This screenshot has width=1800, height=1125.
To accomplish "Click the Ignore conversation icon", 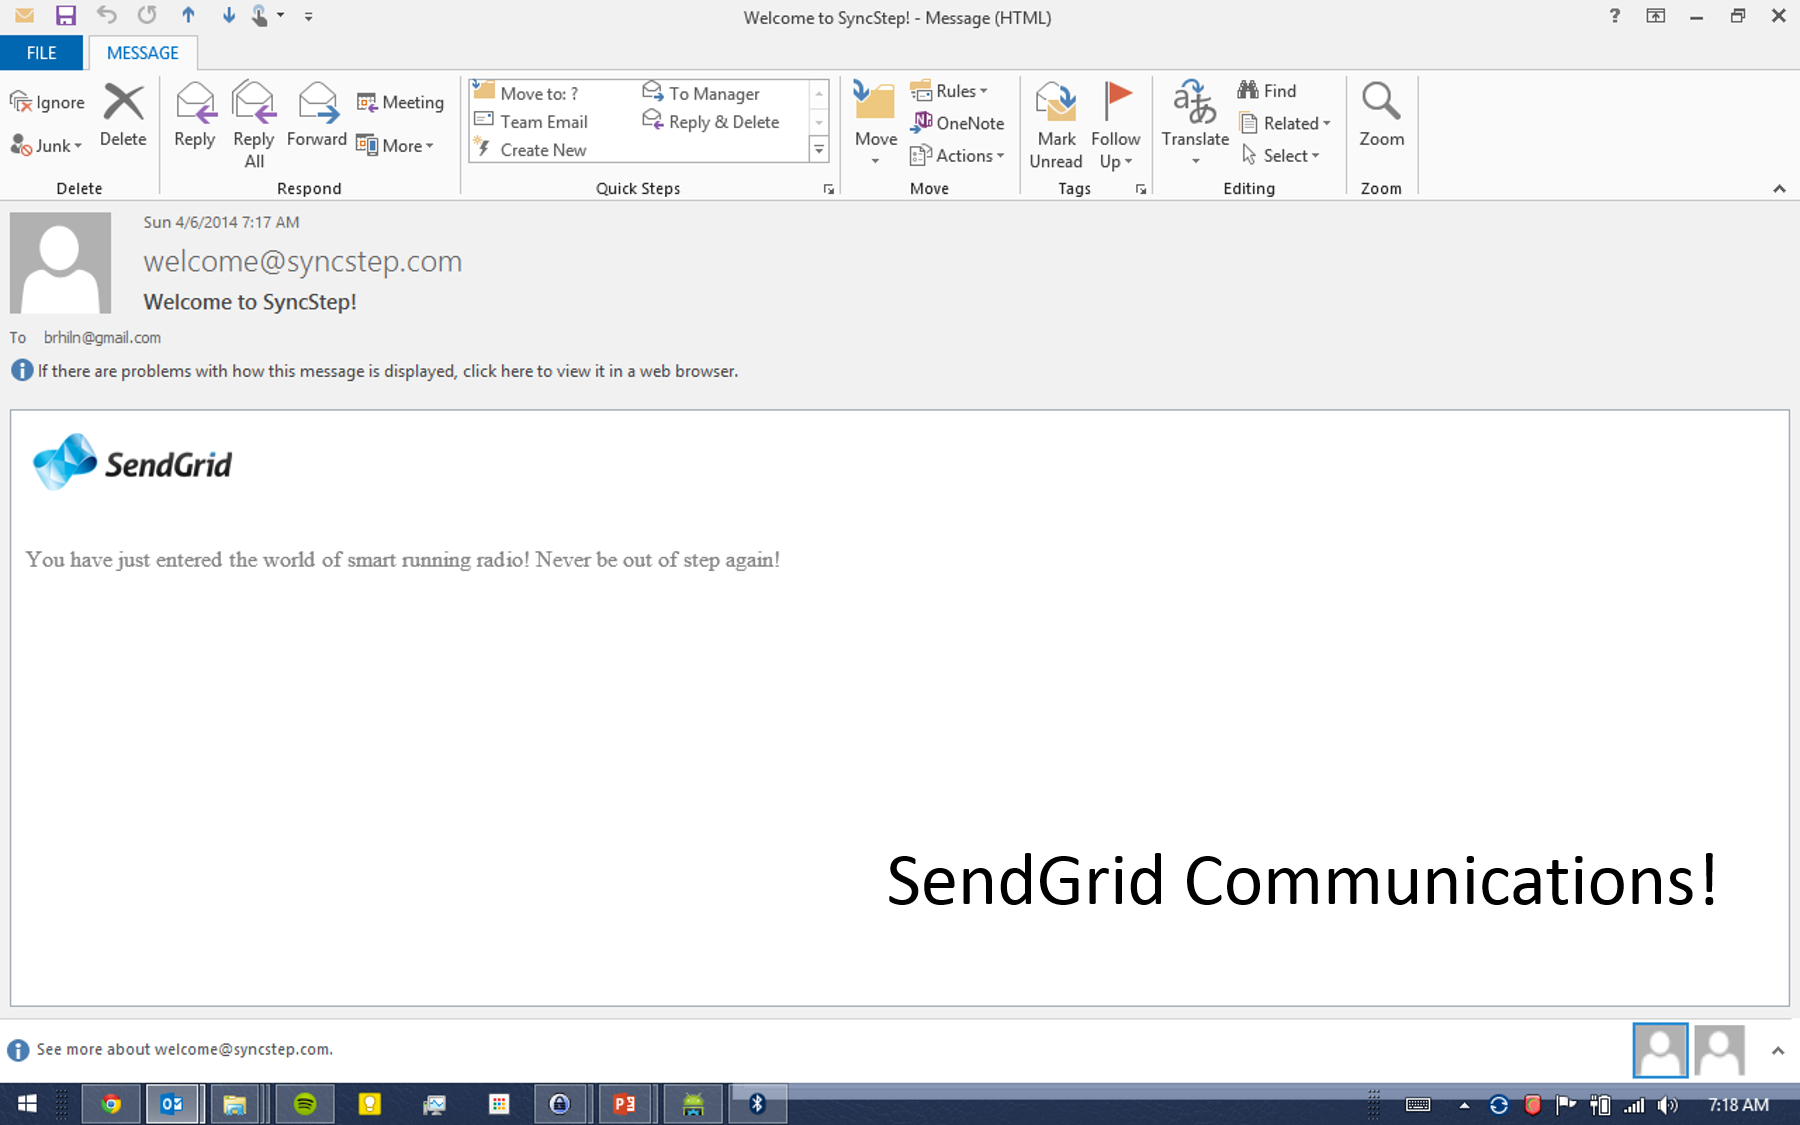I will click(x=47, y=102).
